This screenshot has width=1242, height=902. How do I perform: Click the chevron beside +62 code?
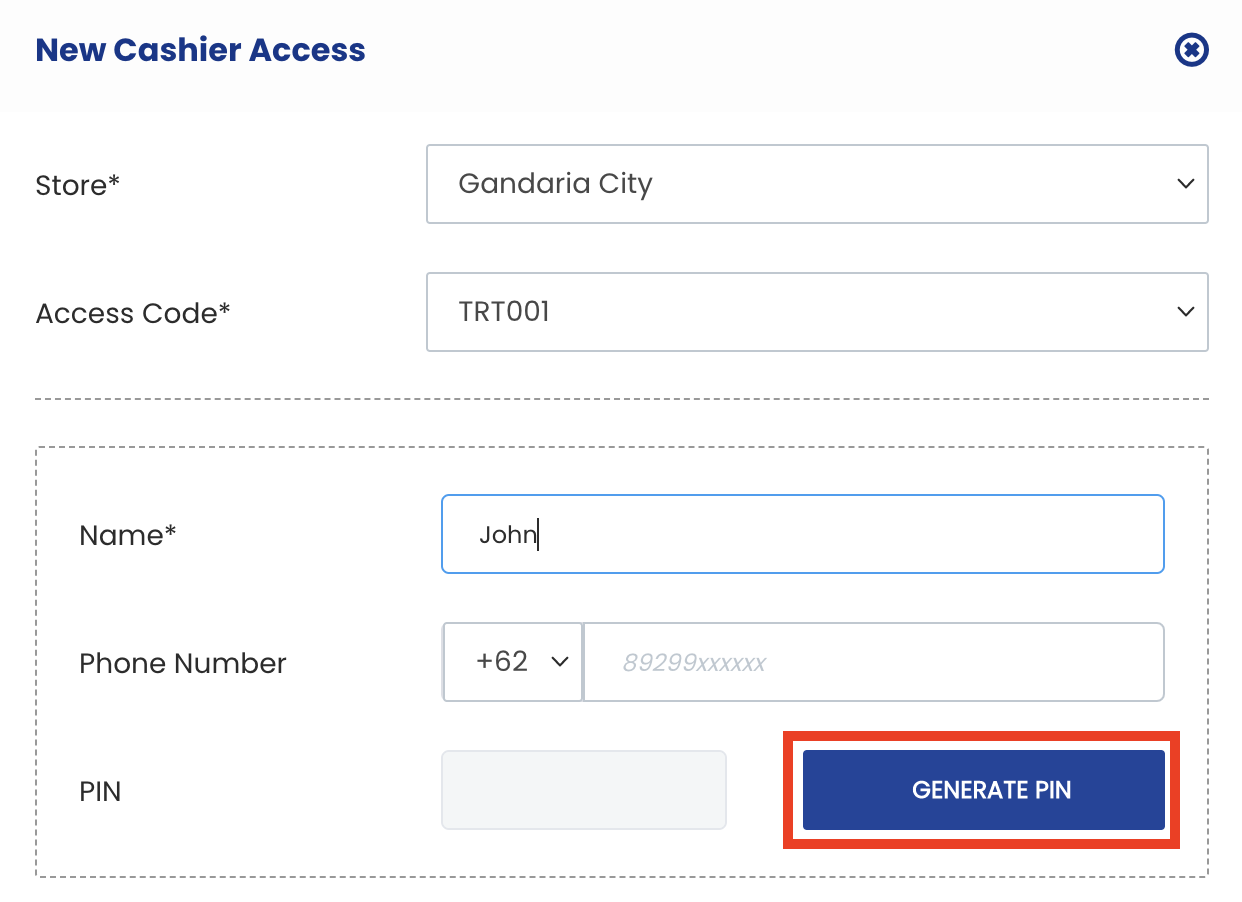560,662
